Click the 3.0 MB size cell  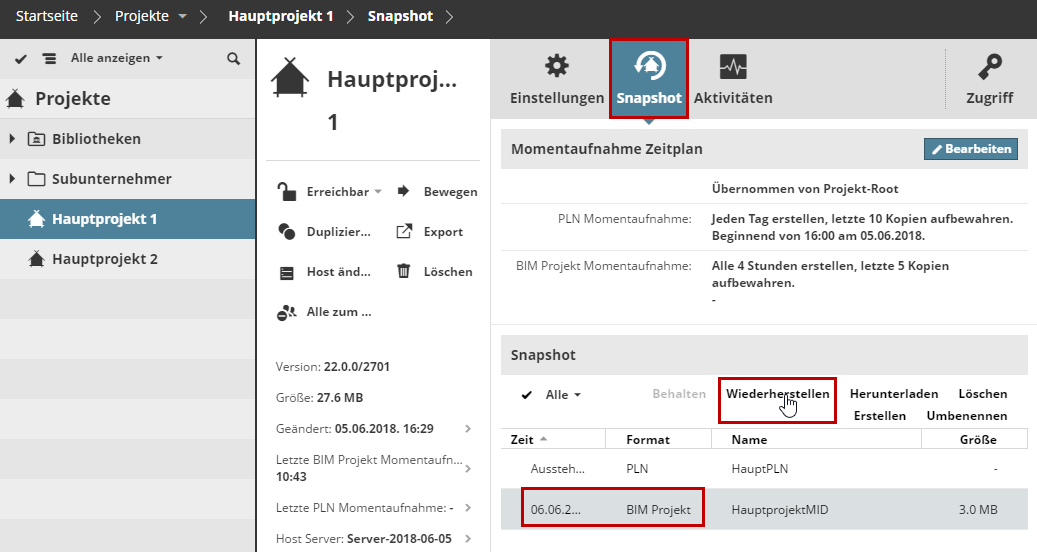(978, 510)
